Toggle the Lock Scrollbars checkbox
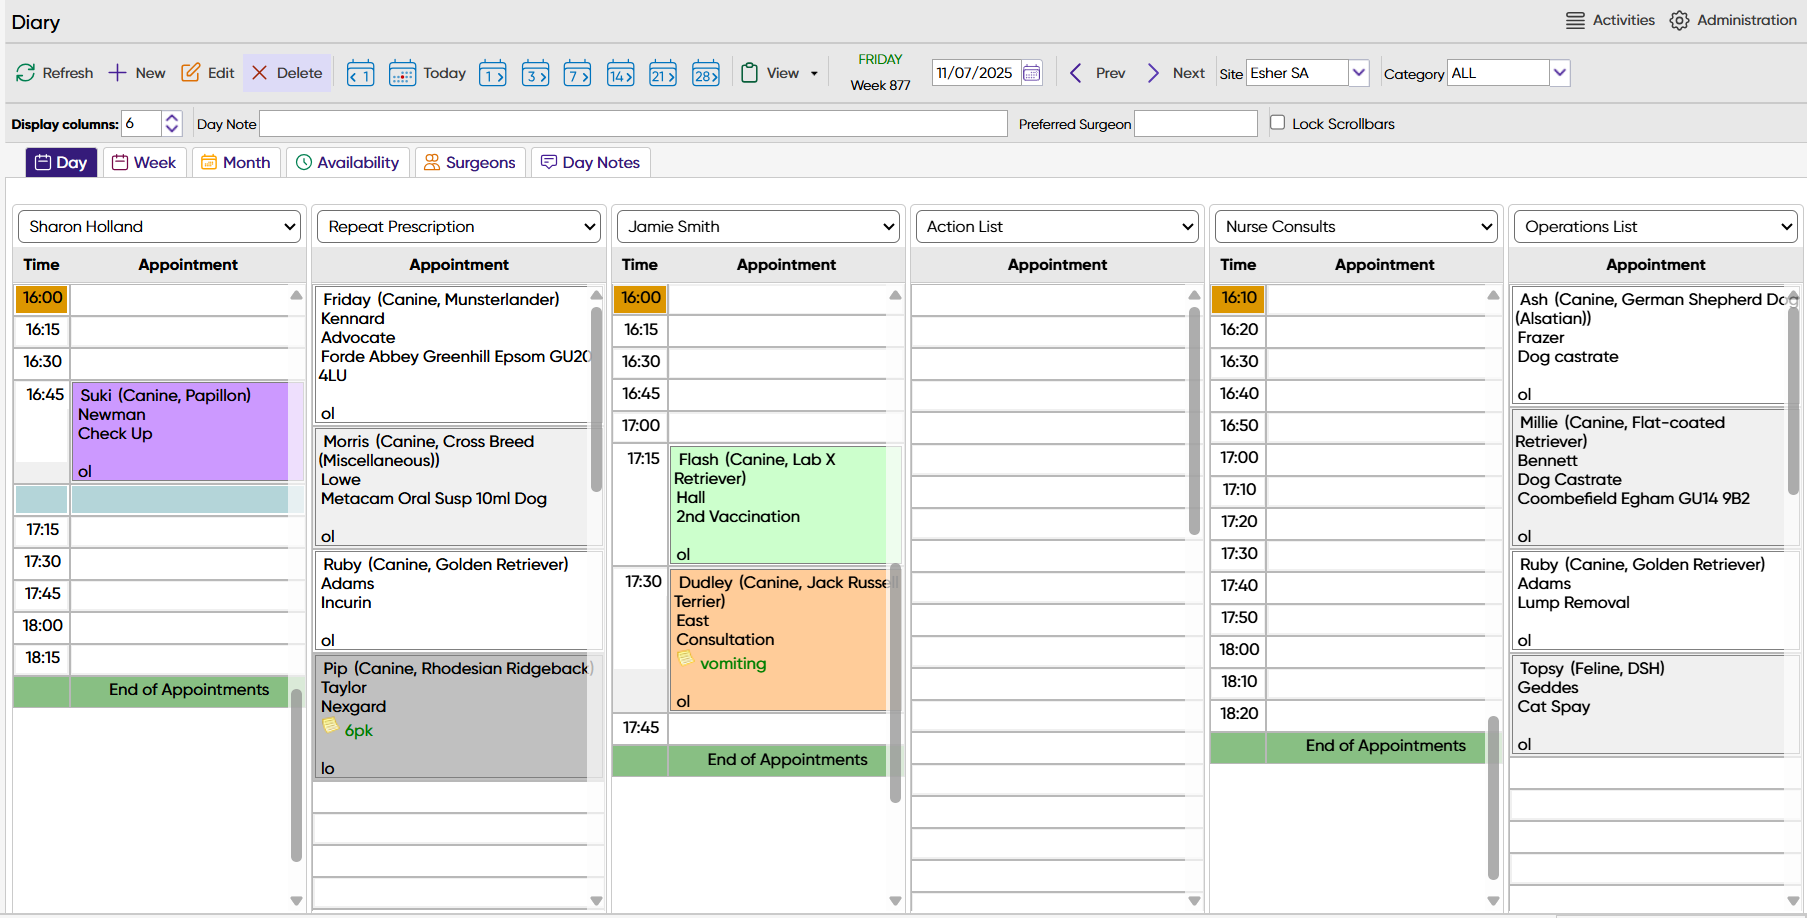Screen dimensions: 1807x918 click(1277, 122)
